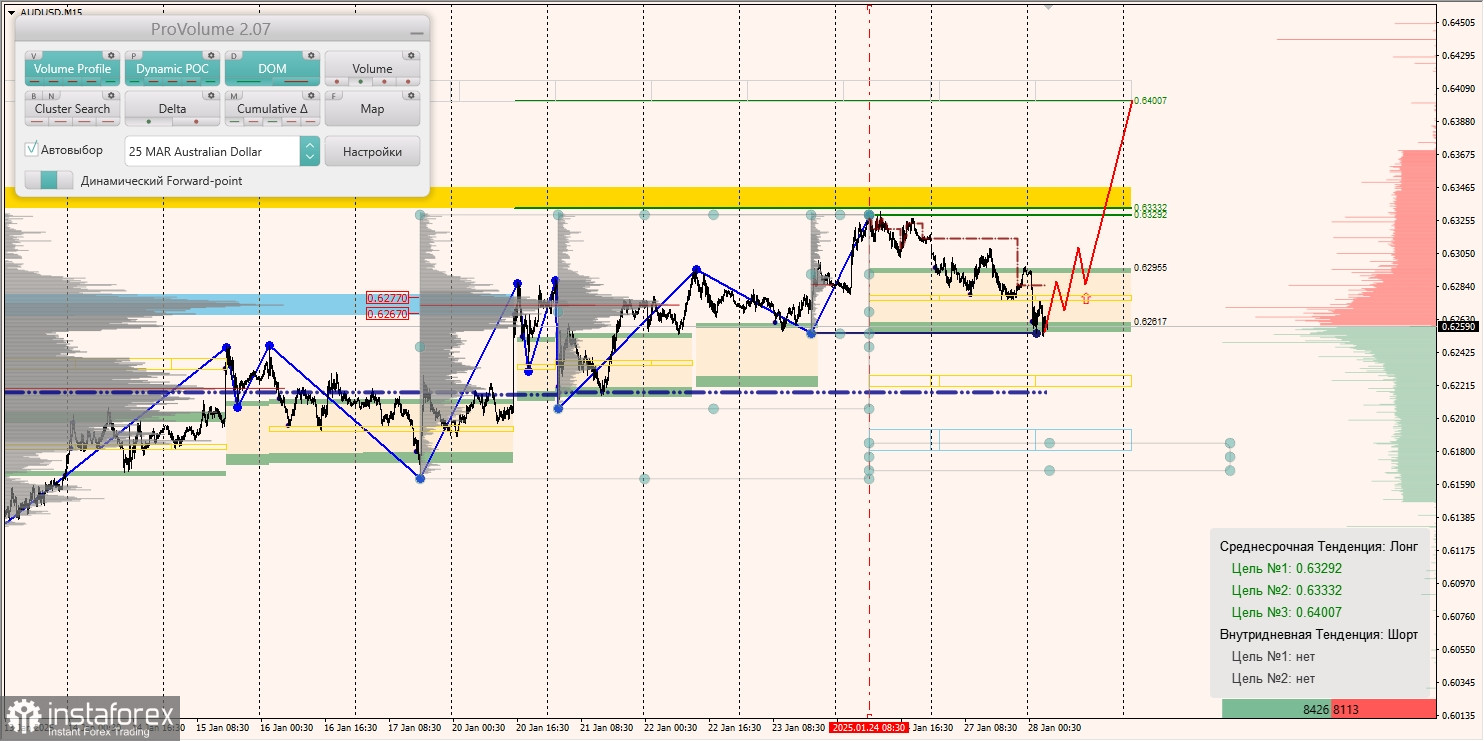The image size is (1484, 741).
Task: Enable Cumulative Δ module
Action: coord(272,109)
